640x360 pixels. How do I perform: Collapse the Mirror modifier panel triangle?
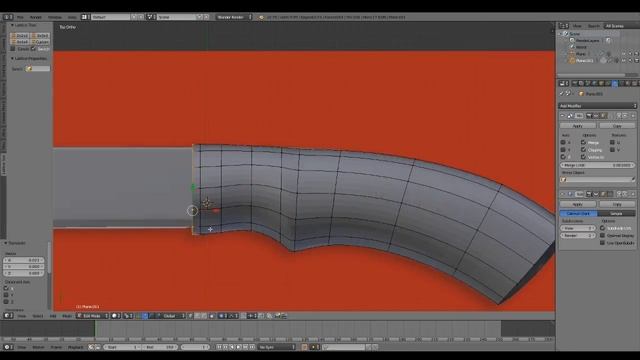point(562,116)
